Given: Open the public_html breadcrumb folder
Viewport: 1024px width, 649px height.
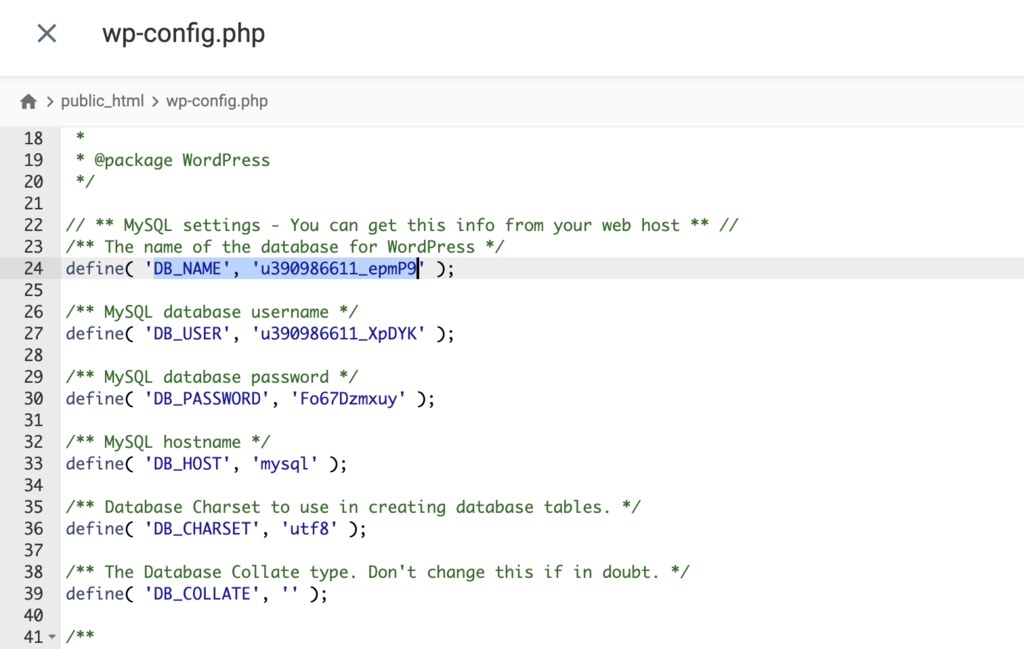Looking at the screenshot, I should pyautogui.click(x=103, y=100).
